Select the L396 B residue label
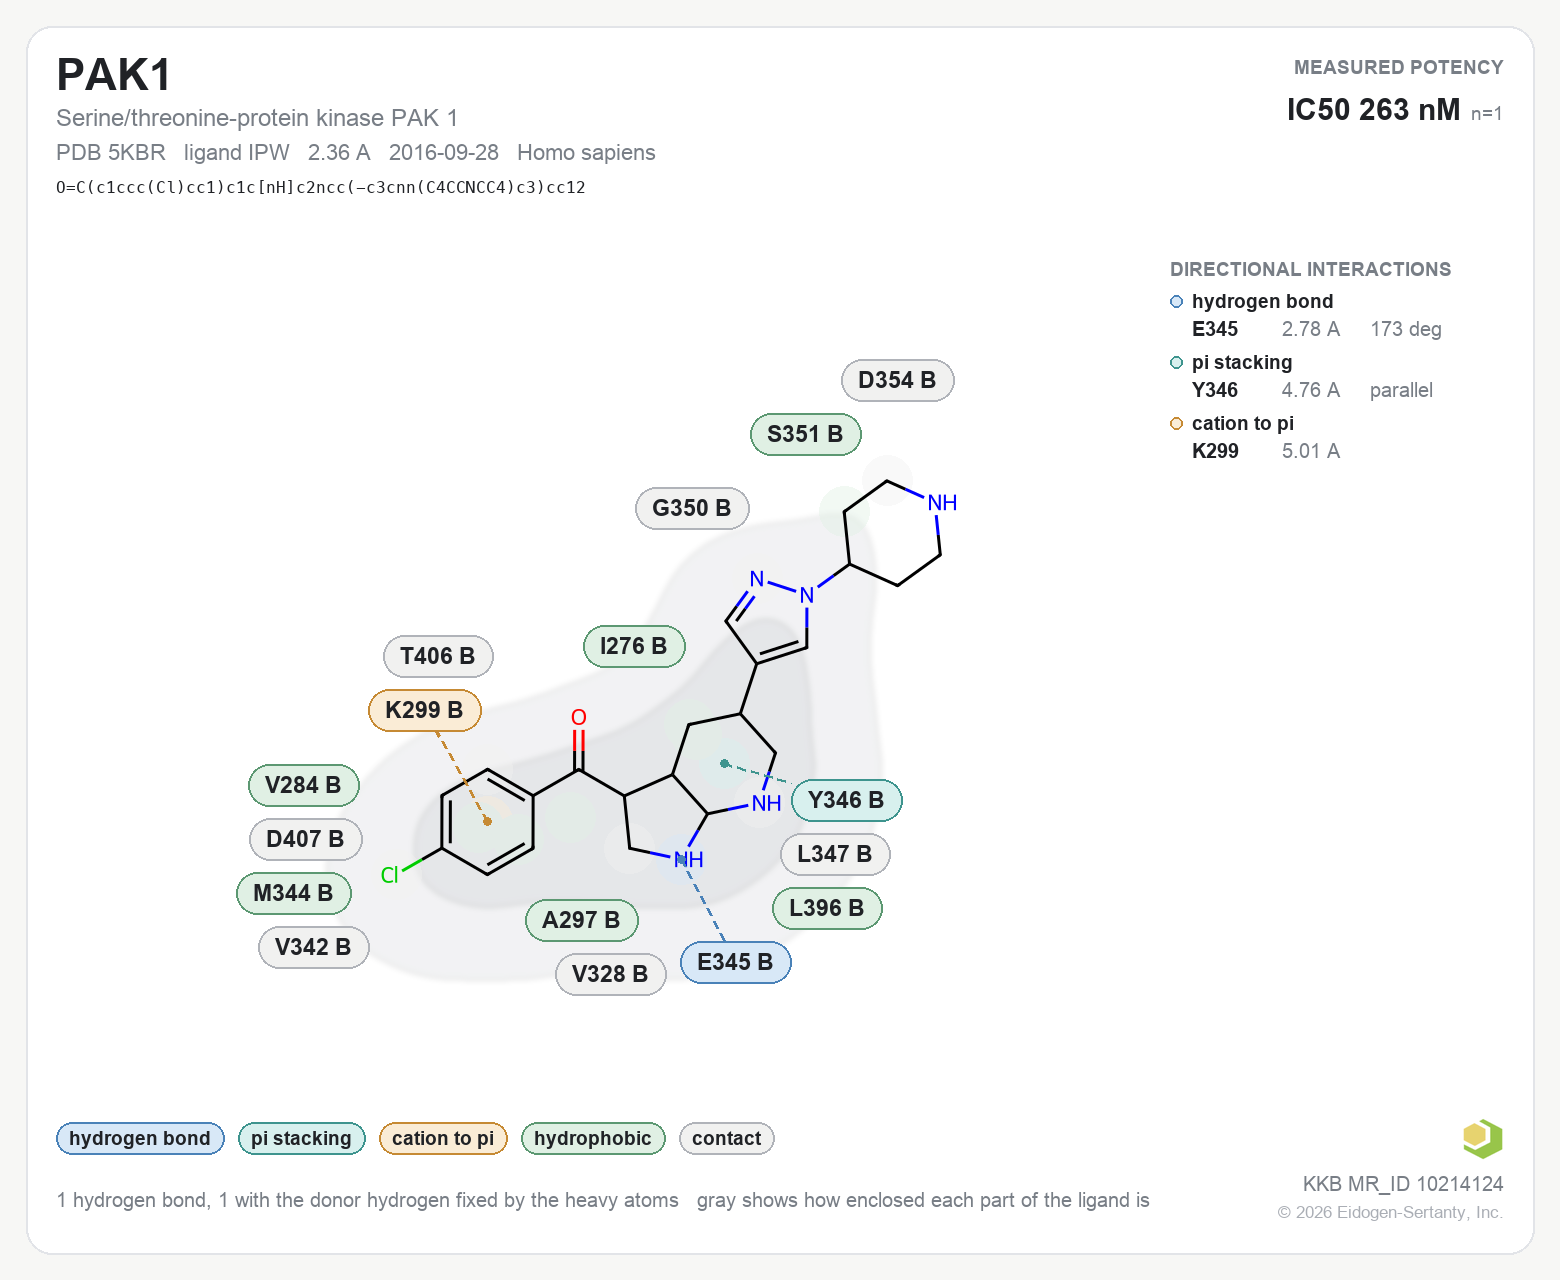The height and width of the screenshot is (1280, 1560). [x=827, y=908]
